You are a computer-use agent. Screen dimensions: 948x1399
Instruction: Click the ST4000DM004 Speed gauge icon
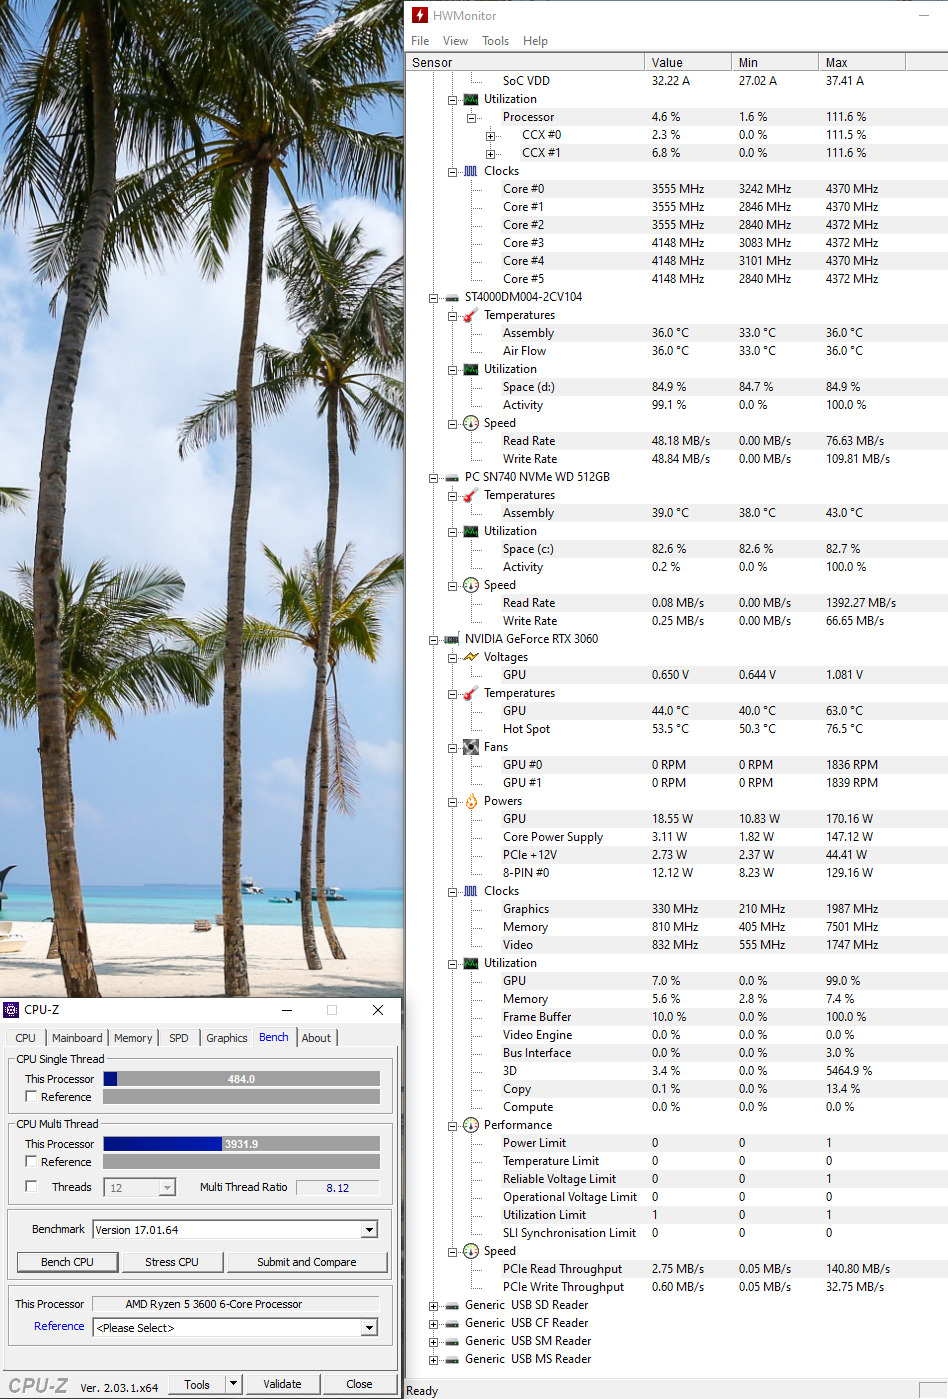471,423
